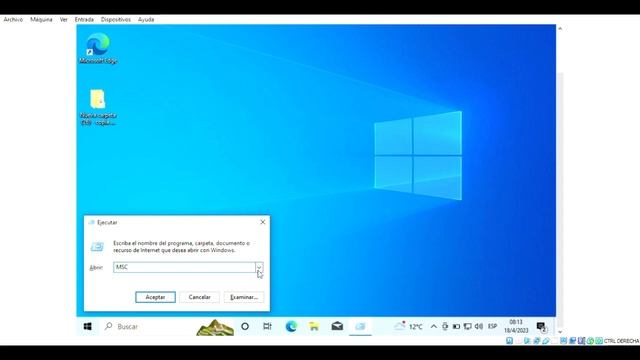
Task: Click the Examinar... button
Action: click(244, 297)
